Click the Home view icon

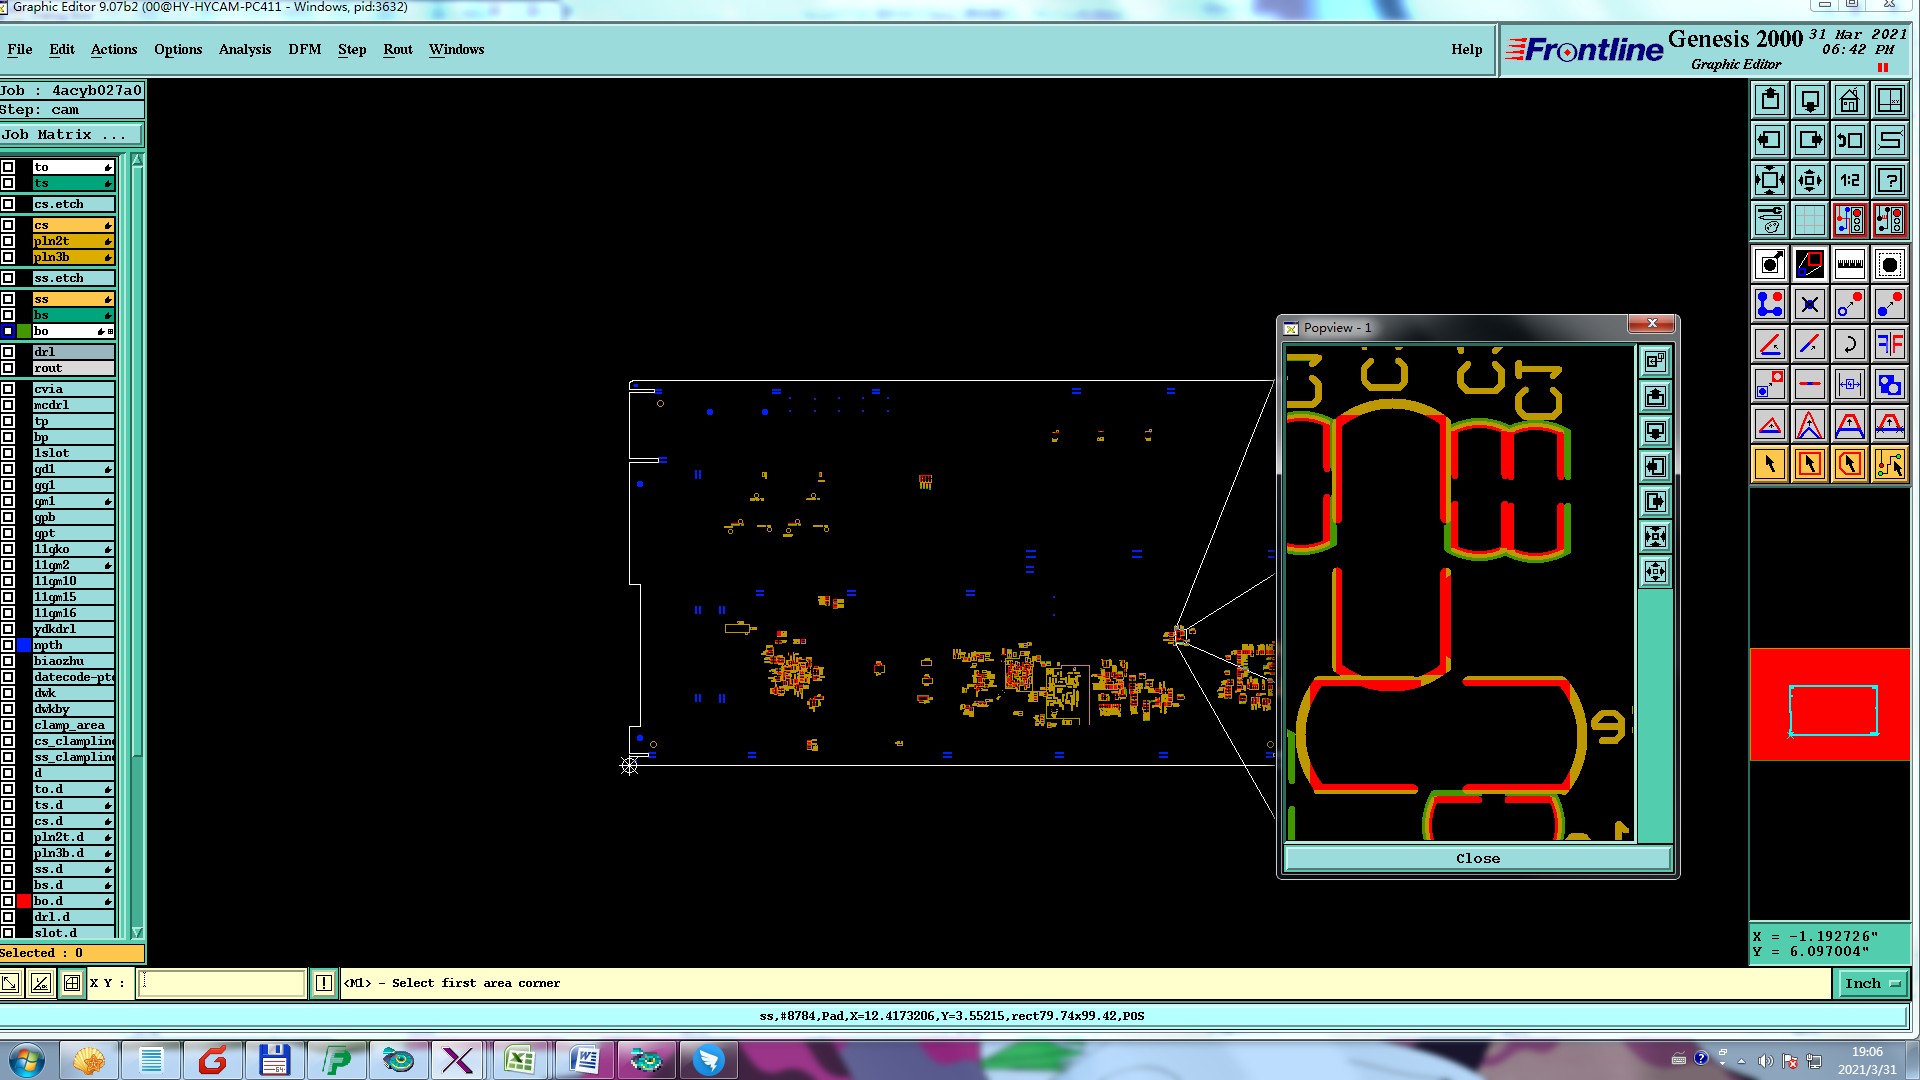(x=1849, y=100)
